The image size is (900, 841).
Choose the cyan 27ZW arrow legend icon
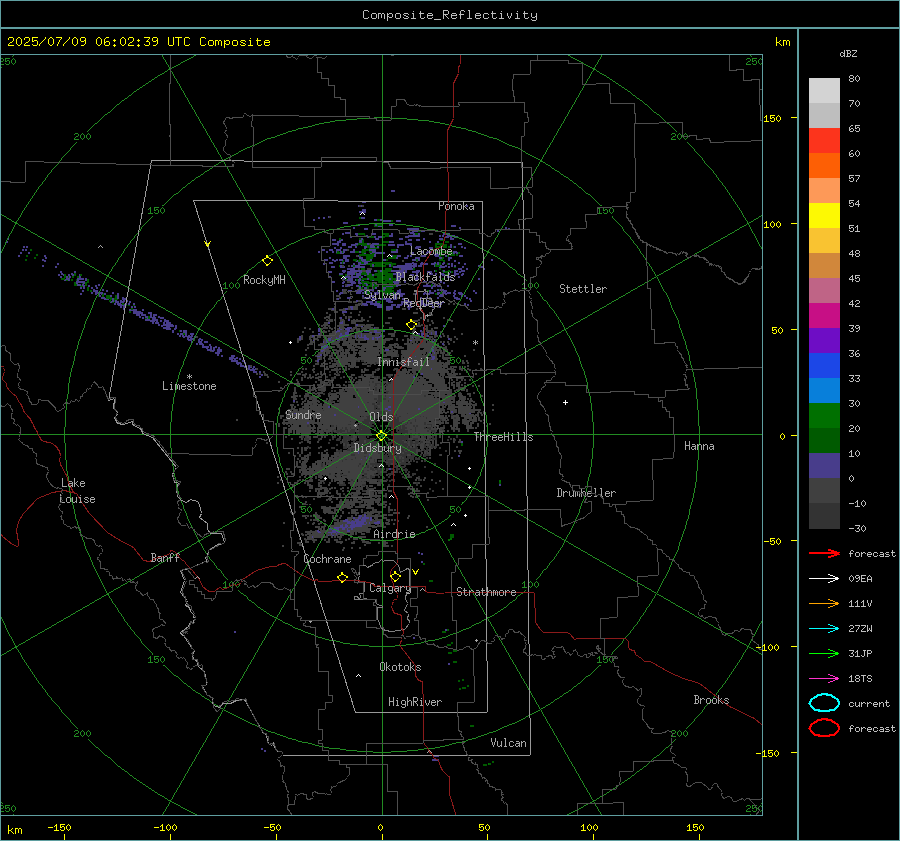point(824,629)
